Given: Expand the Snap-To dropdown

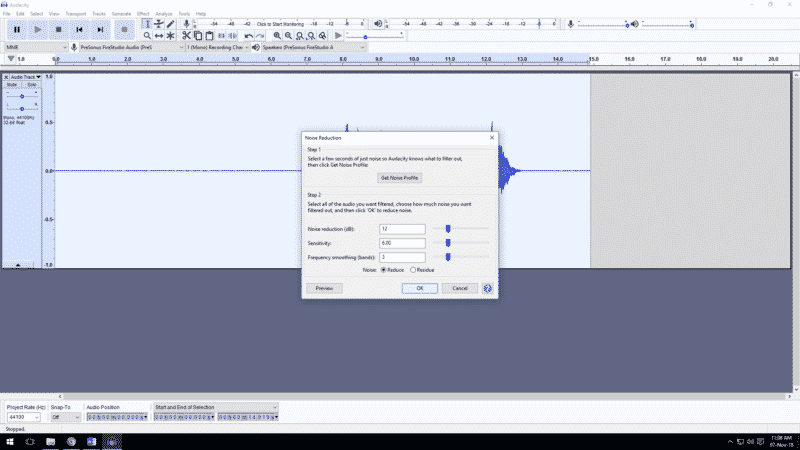Looking at the screenshot, I should point(65,417).
